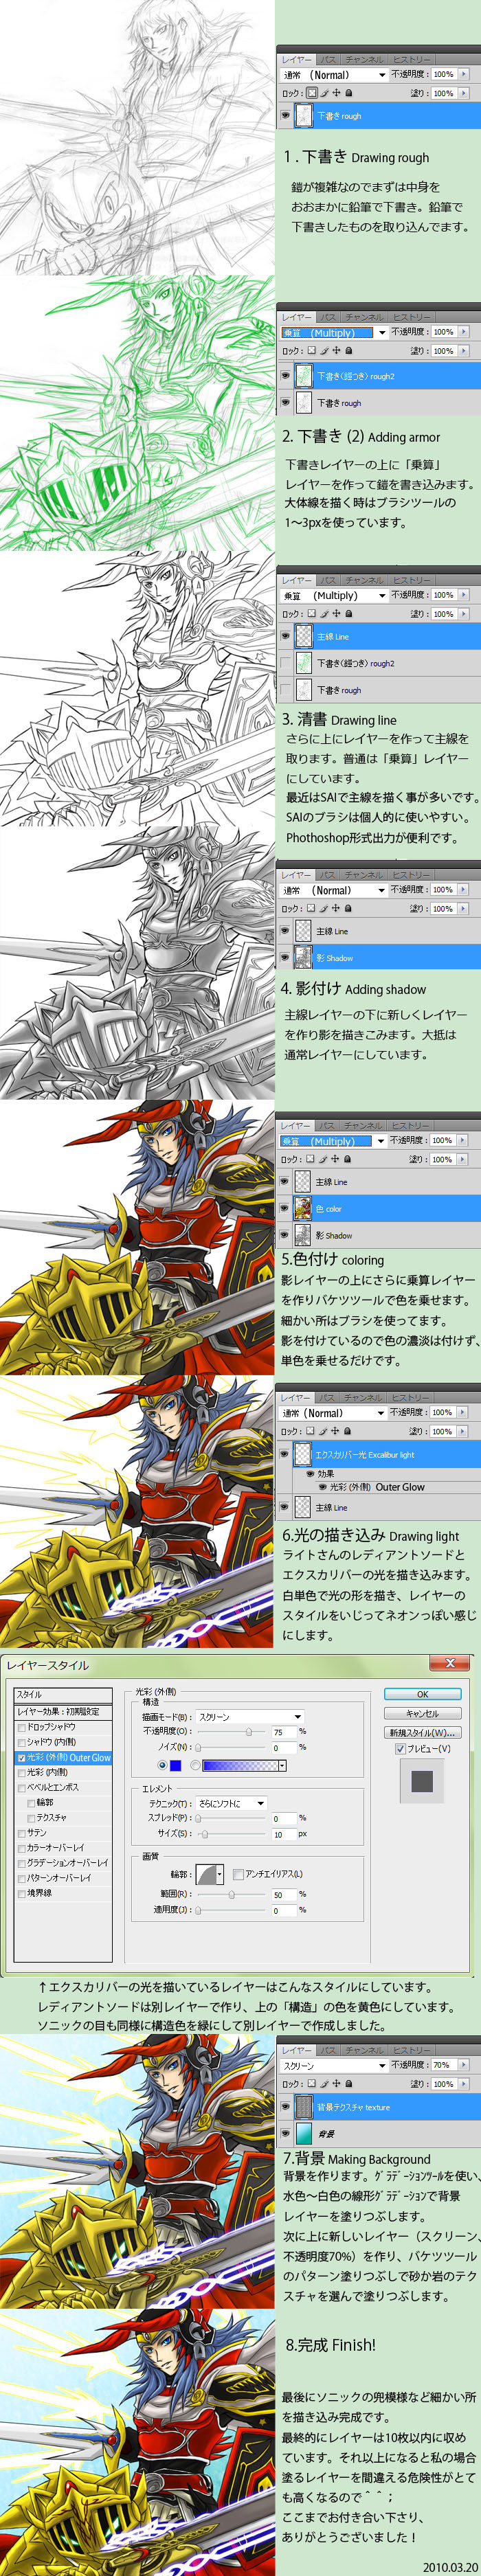Click lock transparent pixels icon in the single rough-layer panel
Viewport: 481px width, 2576px height.
[x=313, y=93]
